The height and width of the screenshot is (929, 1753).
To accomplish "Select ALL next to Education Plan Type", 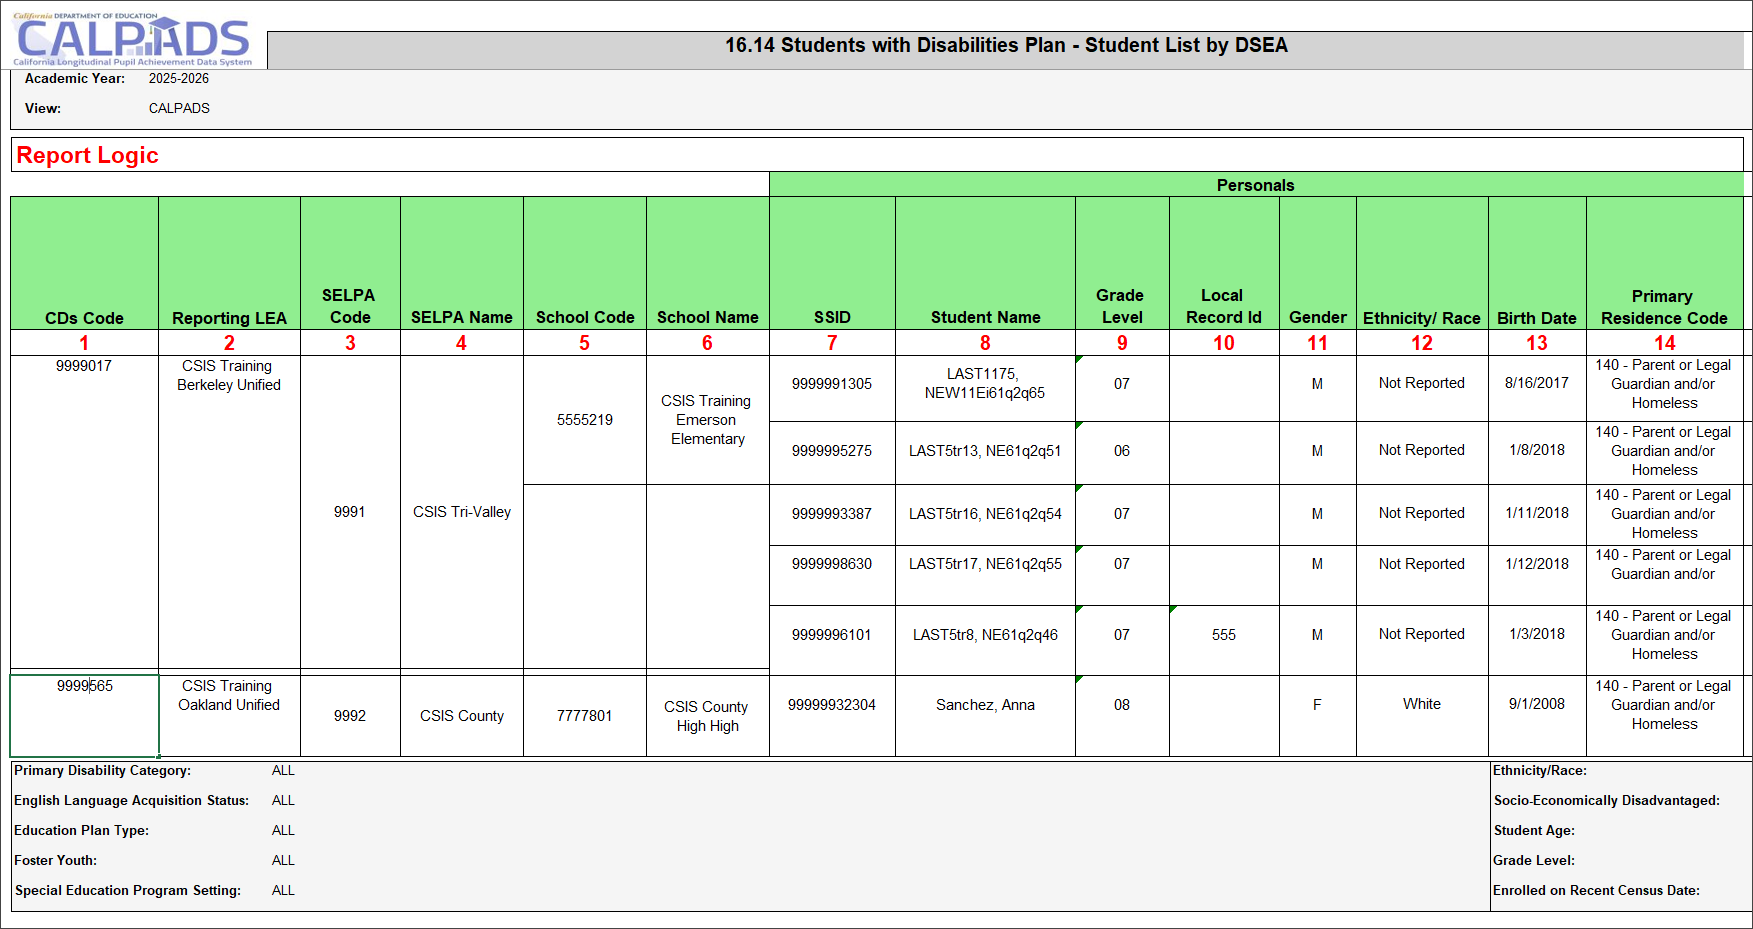I will pos(283,830).
